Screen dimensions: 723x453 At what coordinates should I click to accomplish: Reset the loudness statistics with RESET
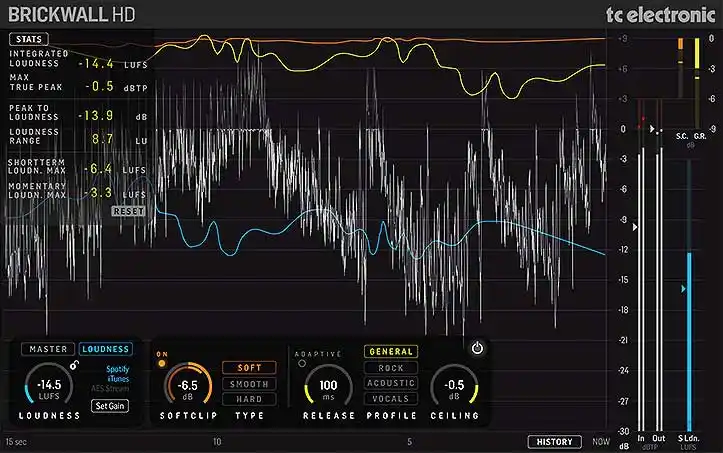tap(128, 211)
